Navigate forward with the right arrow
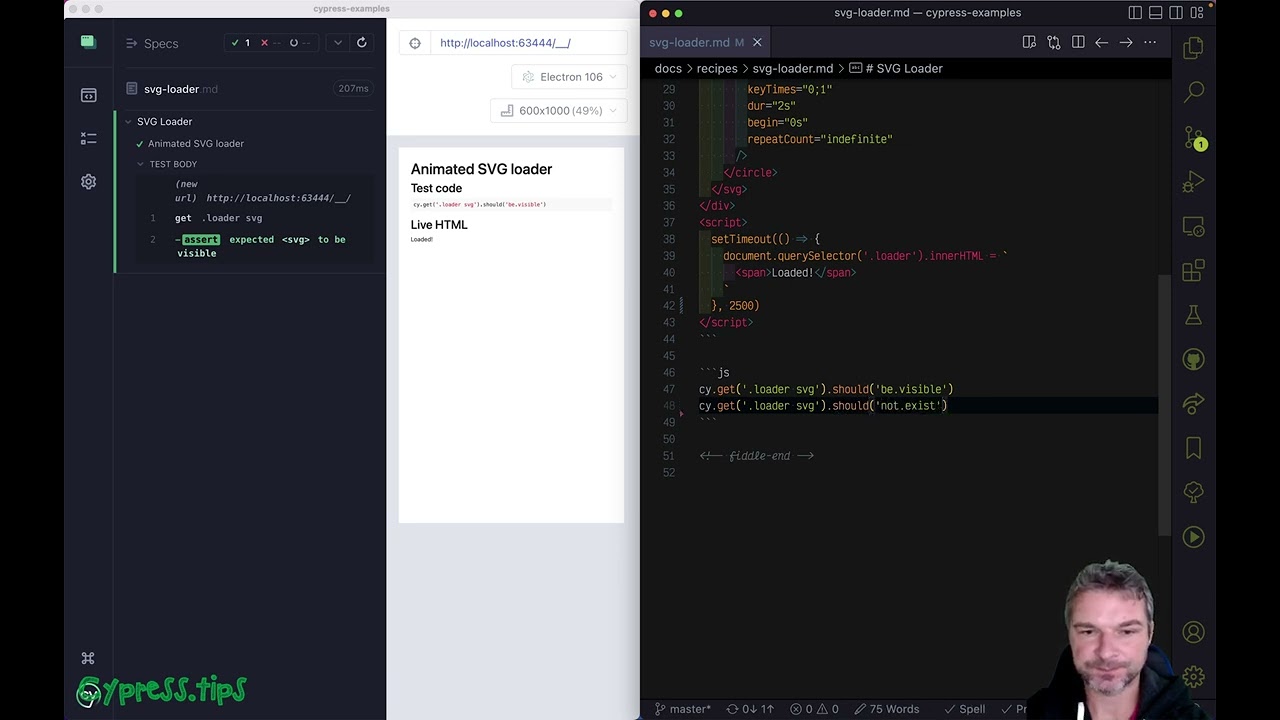 [x=1126, y=42]
